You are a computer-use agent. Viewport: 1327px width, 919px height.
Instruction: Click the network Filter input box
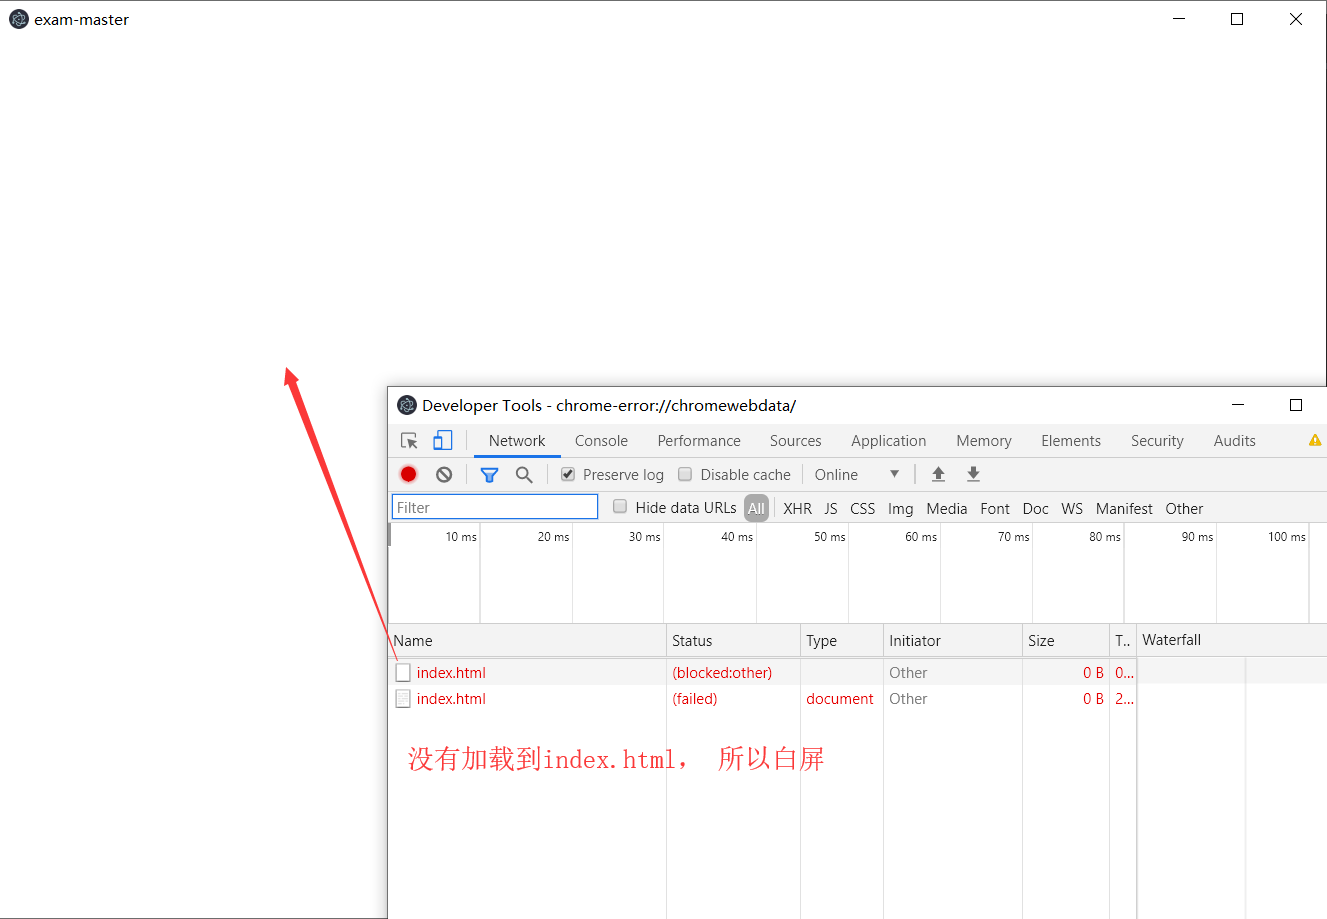pyautogui.click(x=494, y=507)
